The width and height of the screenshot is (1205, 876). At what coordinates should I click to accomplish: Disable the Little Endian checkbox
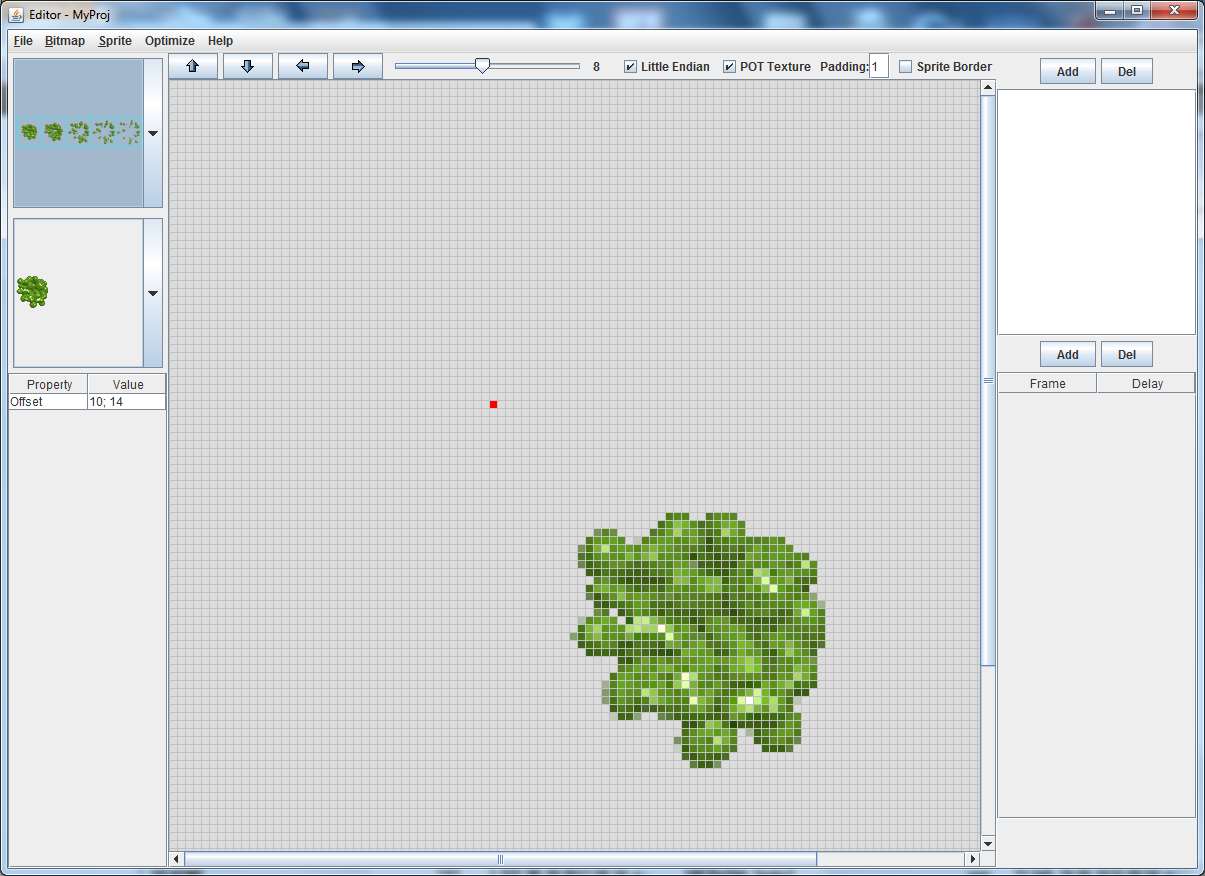click(x=630, y=66)
